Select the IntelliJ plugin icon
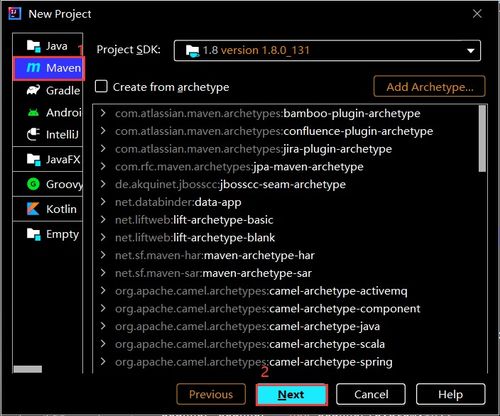The width and height of the screenshot is (500, 416). click(33, 134)
